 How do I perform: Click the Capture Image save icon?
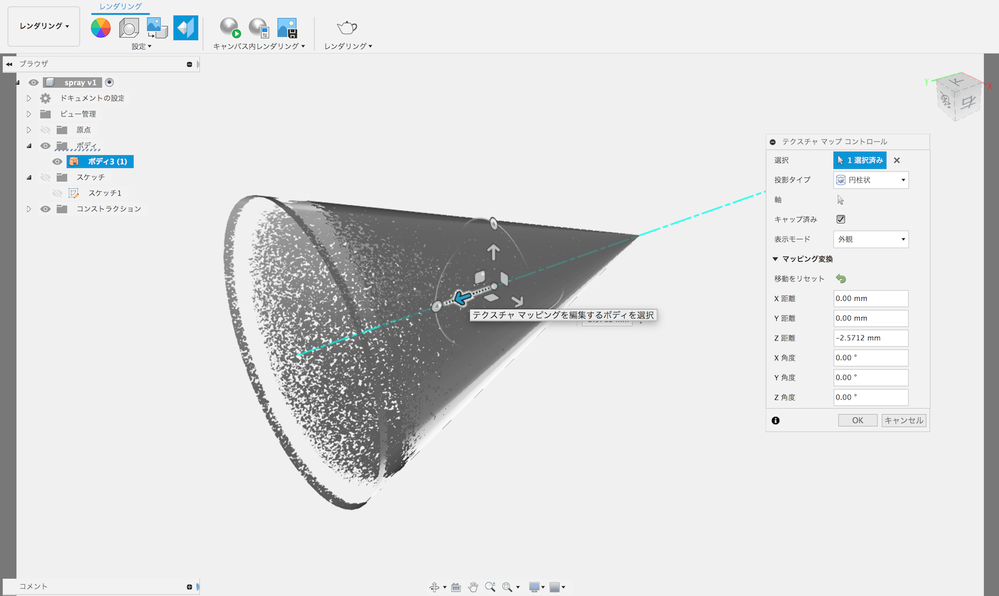pyautogui.click(x=287, y=27)
